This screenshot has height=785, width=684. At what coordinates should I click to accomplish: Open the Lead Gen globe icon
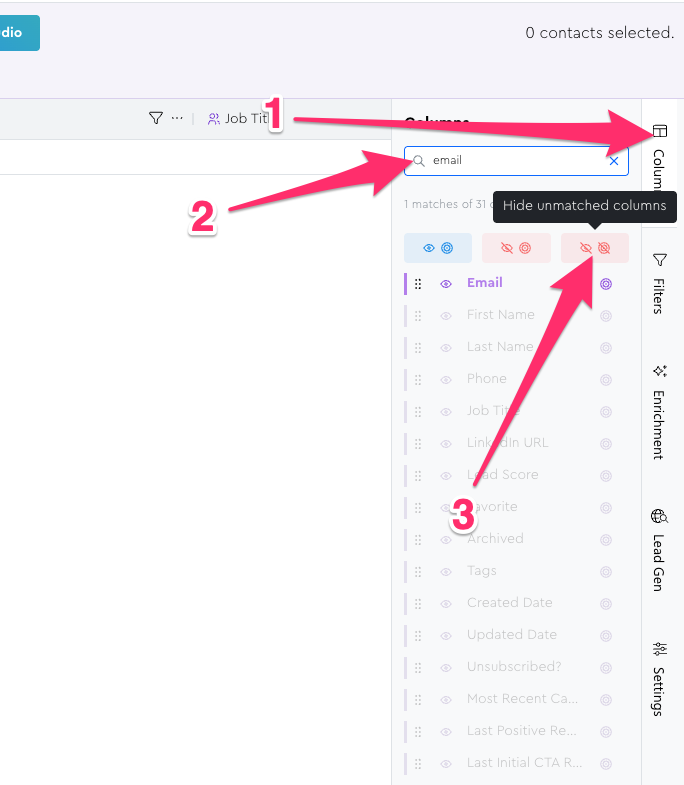click(x=658, y=517)
